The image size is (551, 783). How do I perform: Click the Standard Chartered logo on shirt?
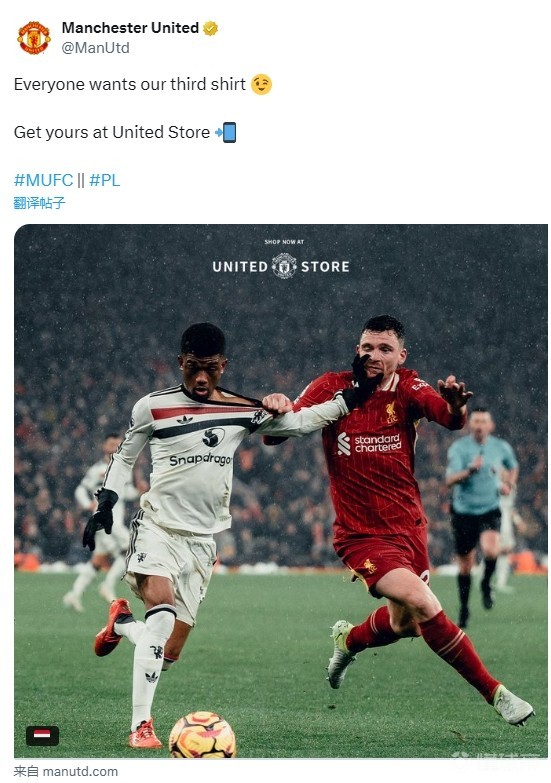370,443
